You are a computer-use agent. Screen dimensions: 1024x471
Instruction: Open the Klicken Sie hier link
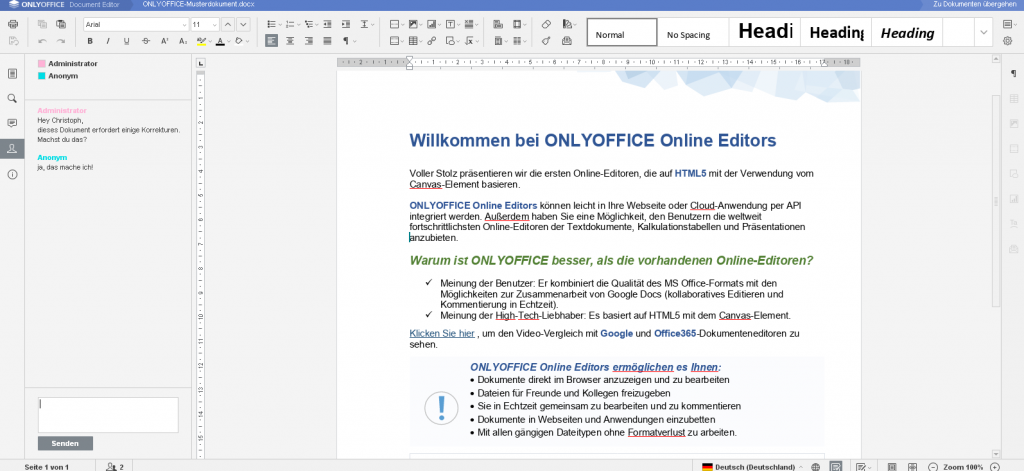pos(442,333)
